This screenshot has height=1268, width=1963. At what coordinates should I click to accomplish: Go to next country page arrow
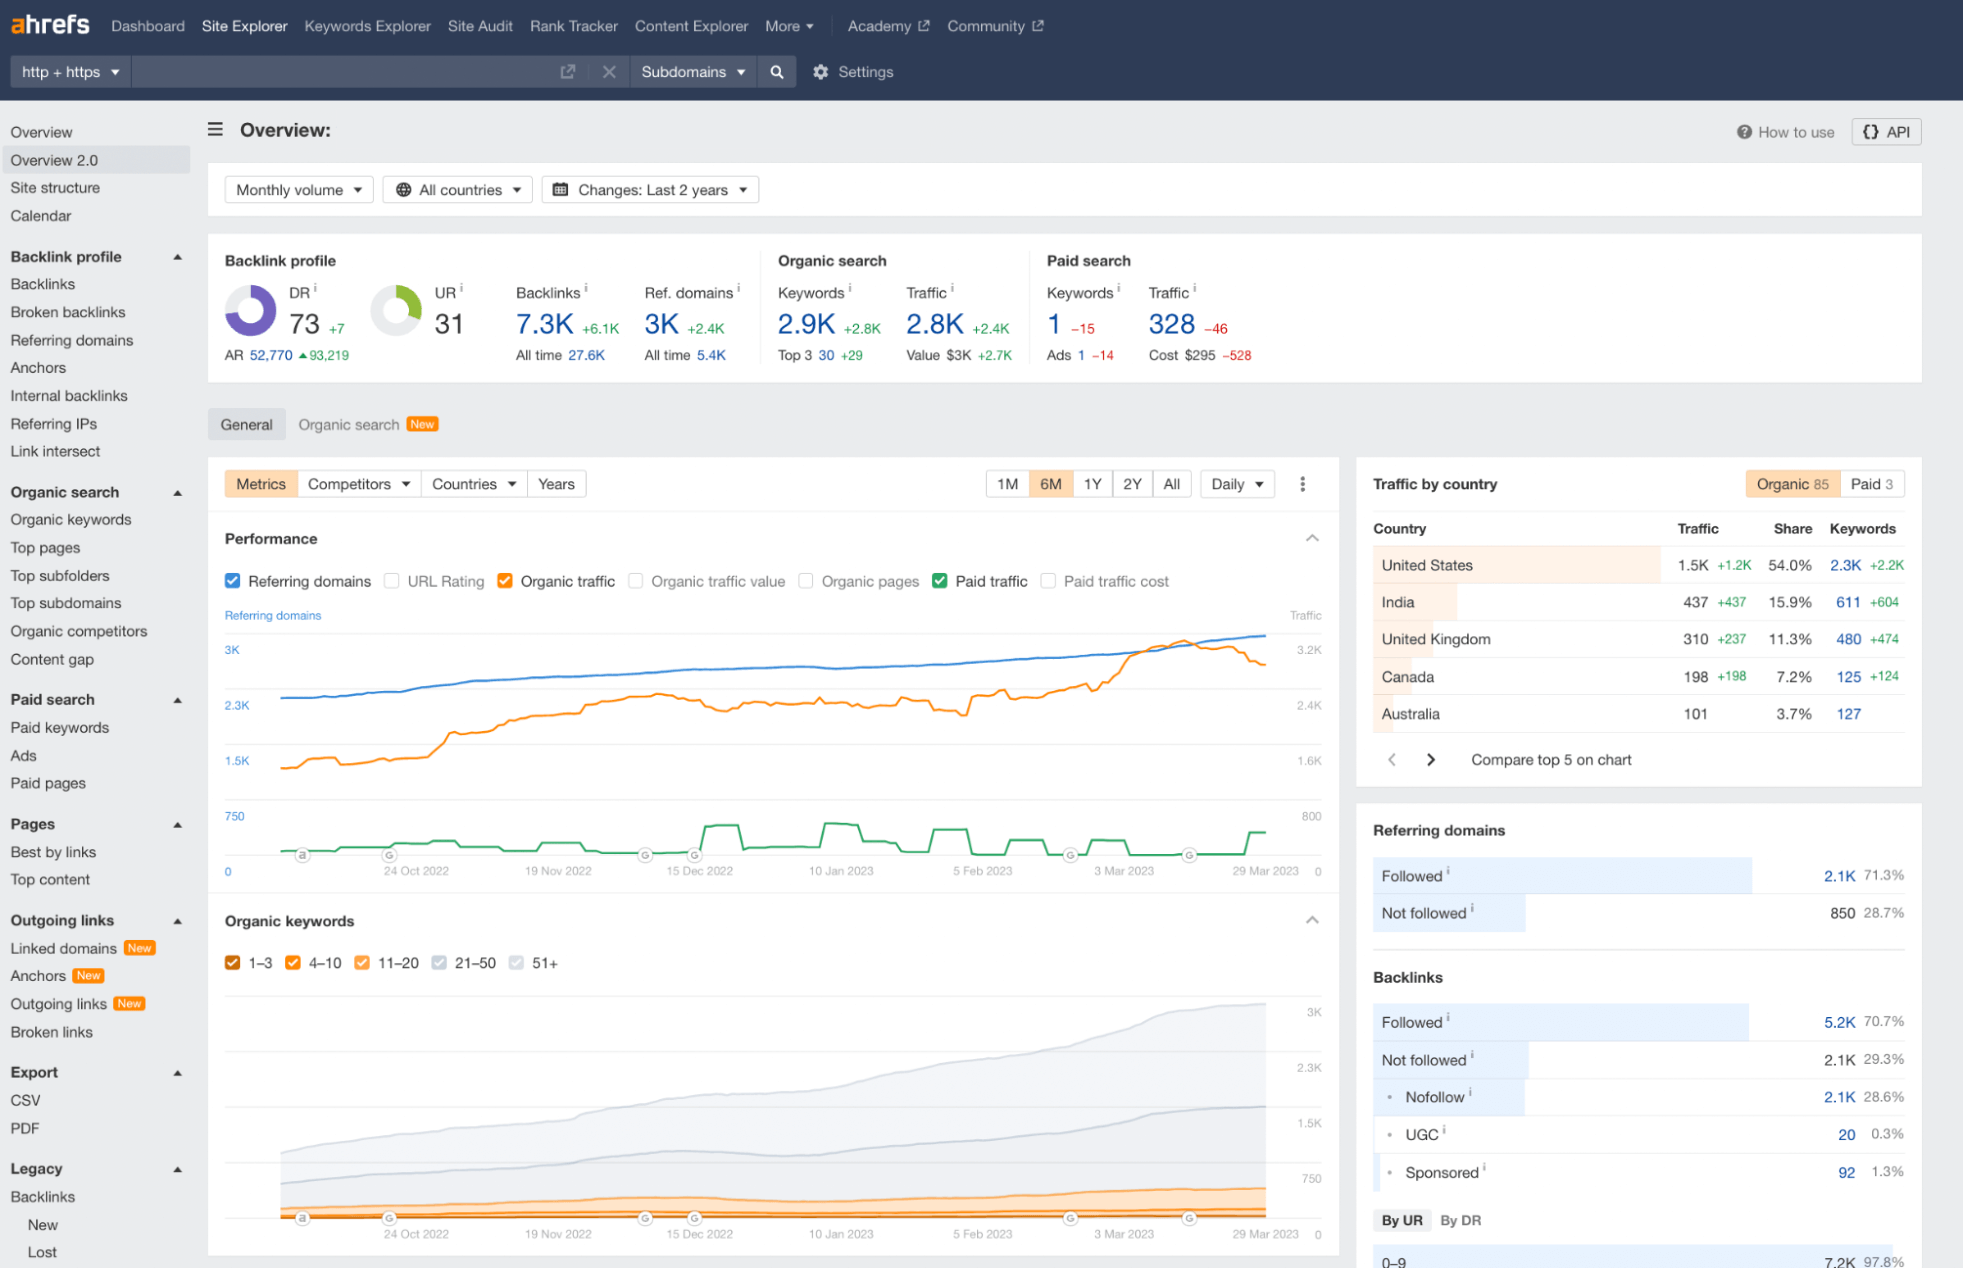coord(1431,760)
